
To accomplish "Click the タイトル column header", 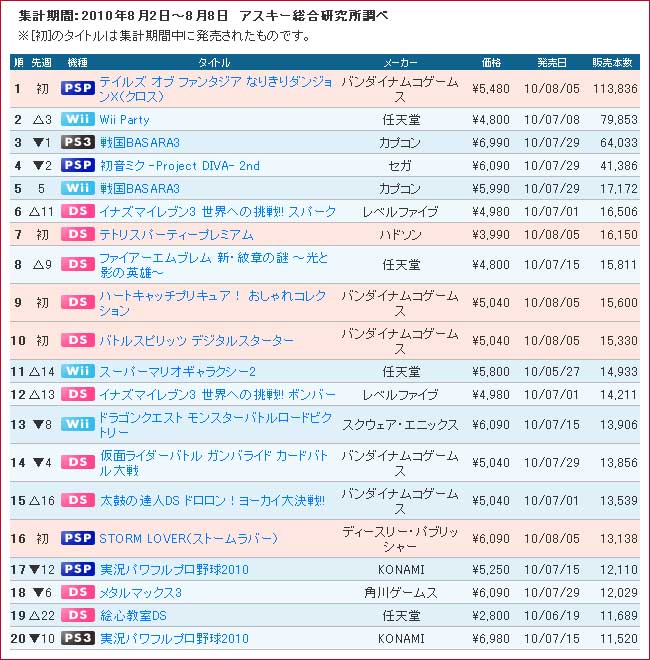I will point(214,63).
